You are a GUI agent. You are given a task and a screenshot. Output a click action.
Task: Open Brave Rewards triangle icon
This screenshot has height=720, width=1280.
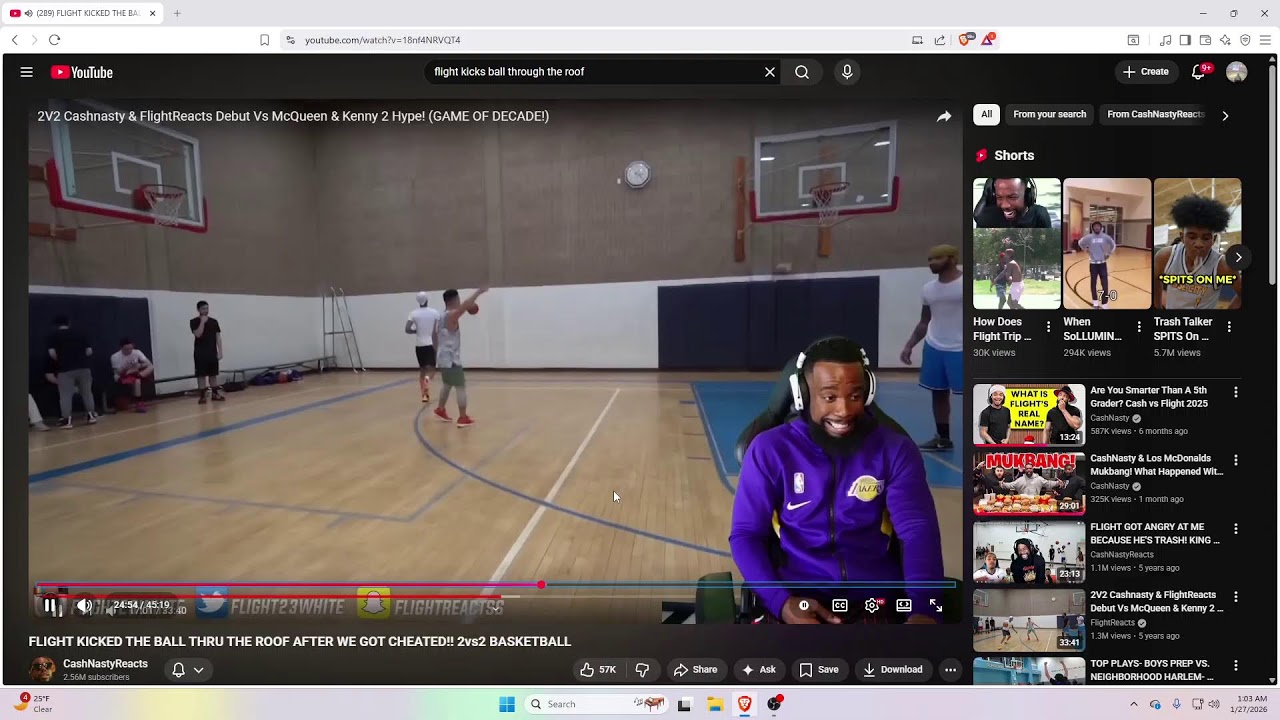click(x=988, y=40)
